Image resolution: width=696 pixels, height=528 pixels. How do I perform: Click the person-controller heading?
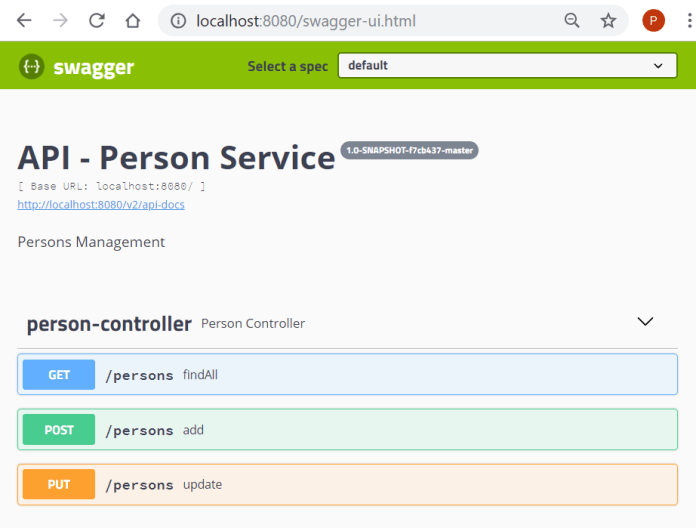coord(109,324)
